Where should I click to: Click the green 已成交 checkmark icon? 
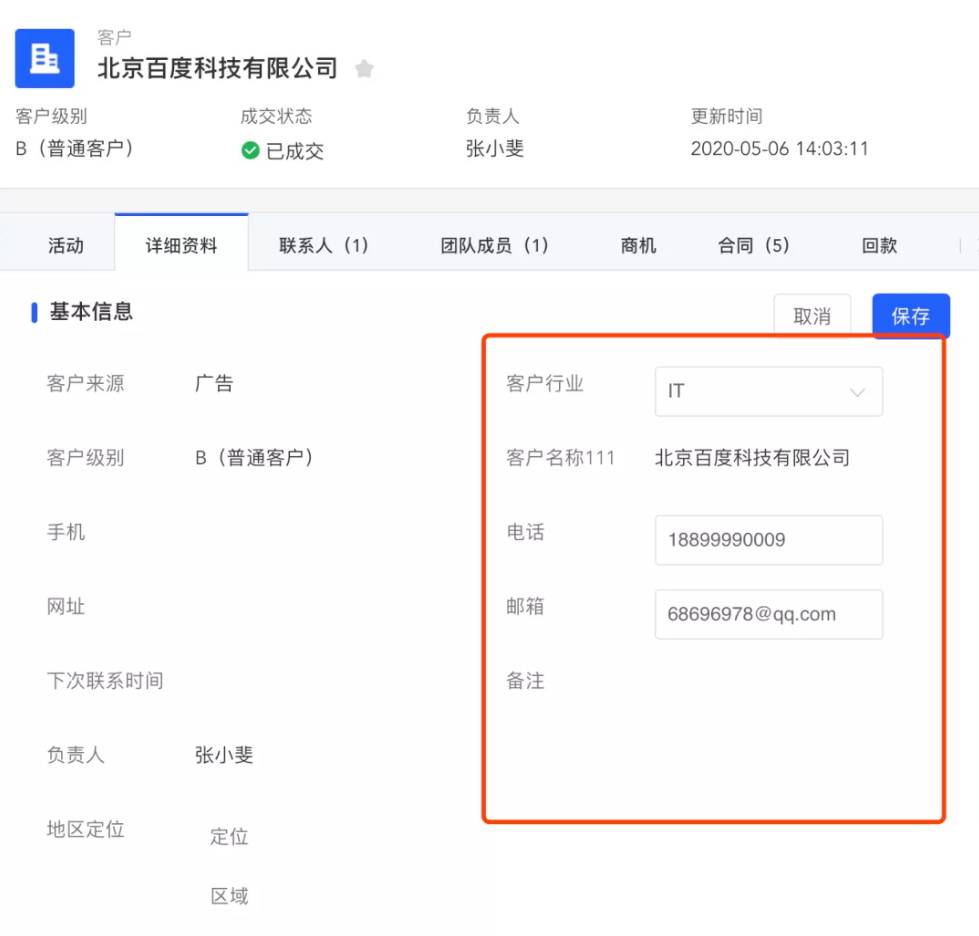pos(250,150)
